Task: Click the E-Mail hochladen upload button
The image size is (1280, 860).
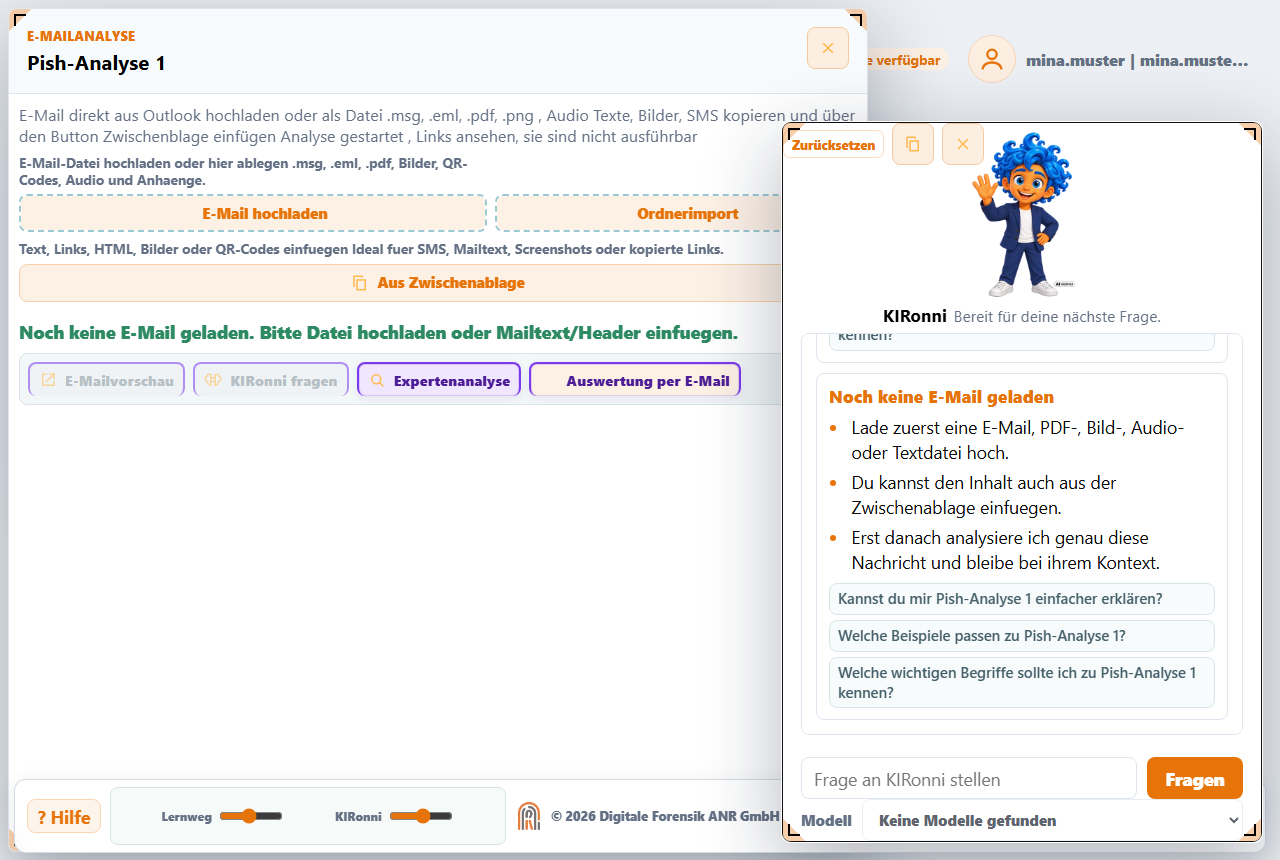Action: 253,213
